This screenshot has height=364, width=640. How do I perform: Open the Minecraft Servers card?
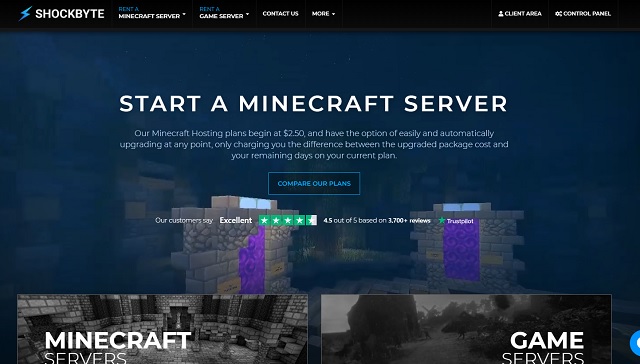coord(162,329)
